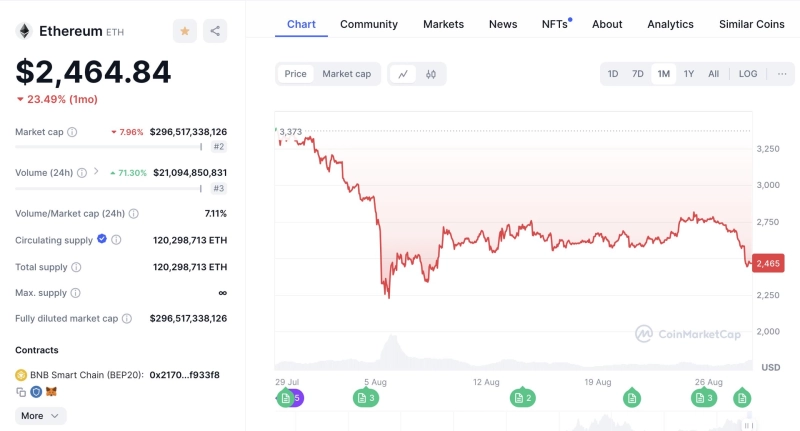
Task: Toggle chart to Price view
Action: tap(295, 74)
